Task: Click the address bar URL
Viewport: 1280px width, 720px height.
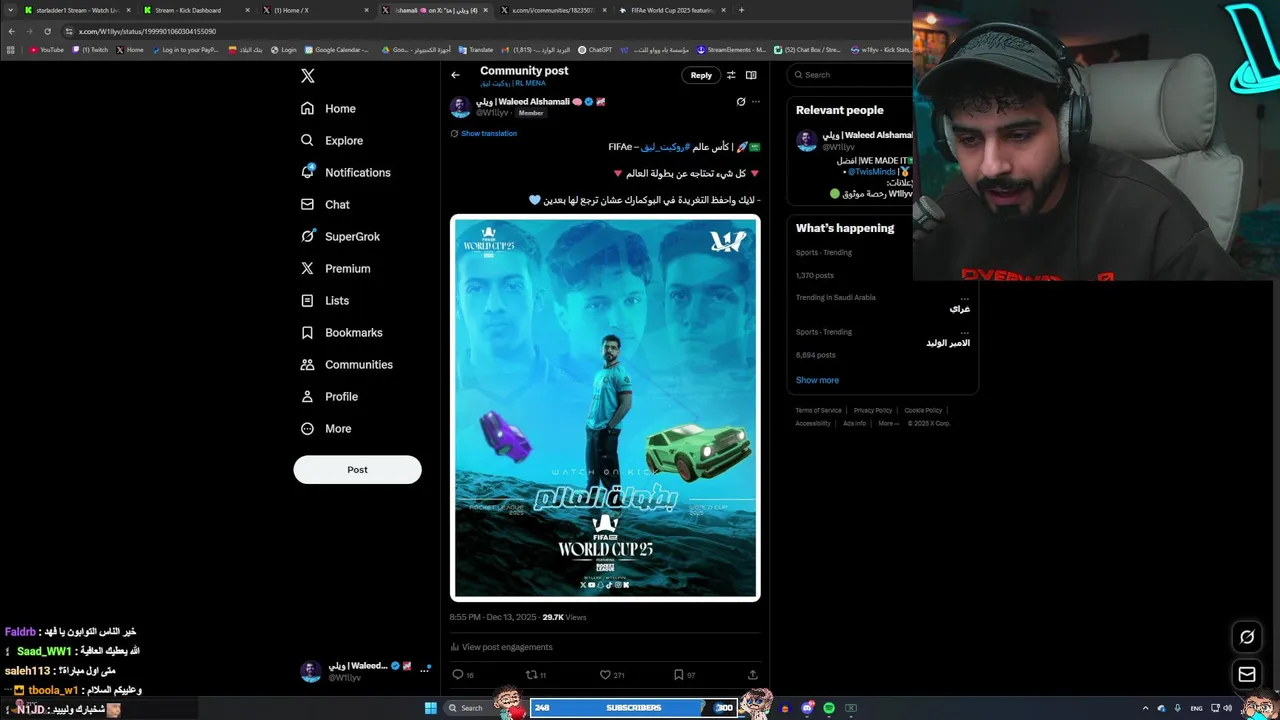Action: 147,31
